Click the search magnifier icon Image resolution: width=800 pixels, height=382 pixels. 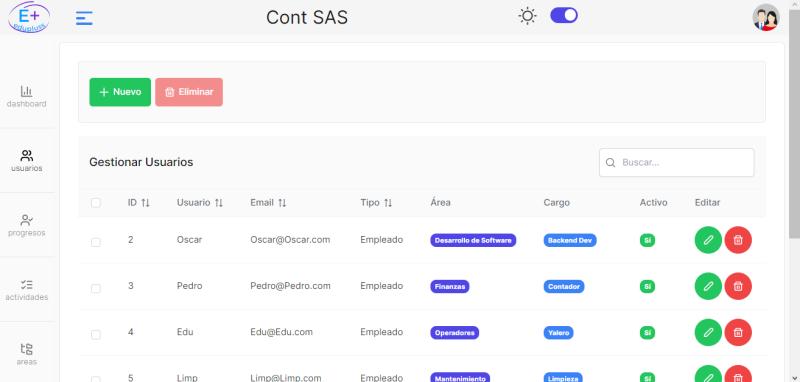tap(610, 163)
